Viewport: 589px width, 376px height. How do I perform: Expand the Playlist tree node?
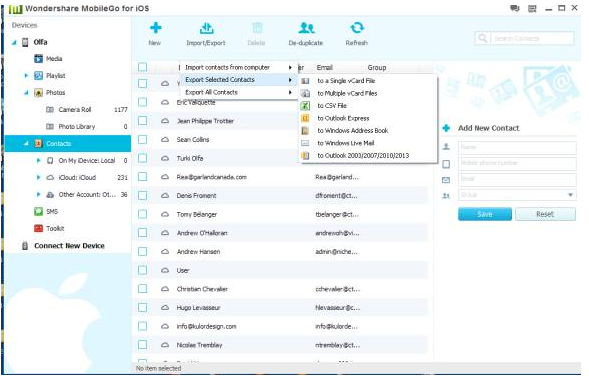click(x=26, y=76)
